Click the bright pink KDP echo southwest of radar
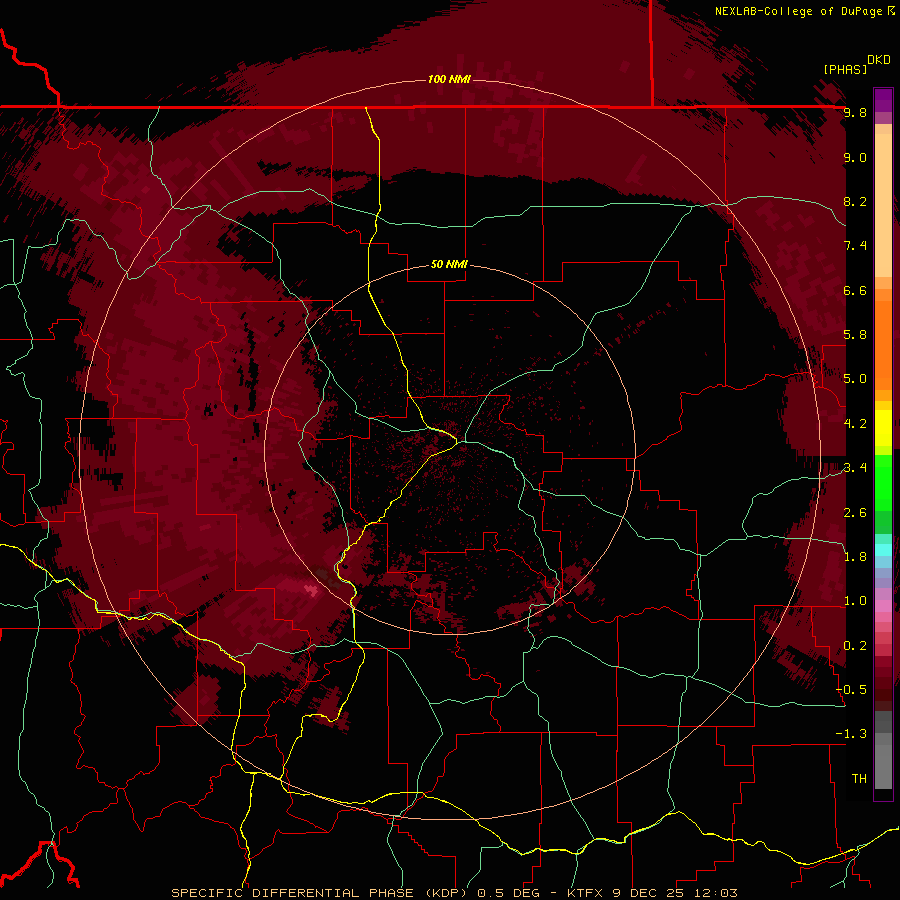 click(x=311, y=590)
